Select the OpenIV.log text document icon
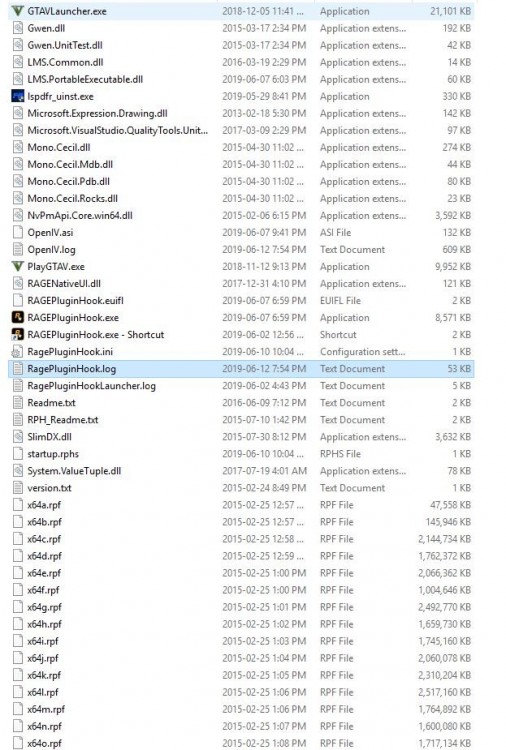The height and width of the screenshot is (750, 506). pyautogui.click(x=18, y=250)
